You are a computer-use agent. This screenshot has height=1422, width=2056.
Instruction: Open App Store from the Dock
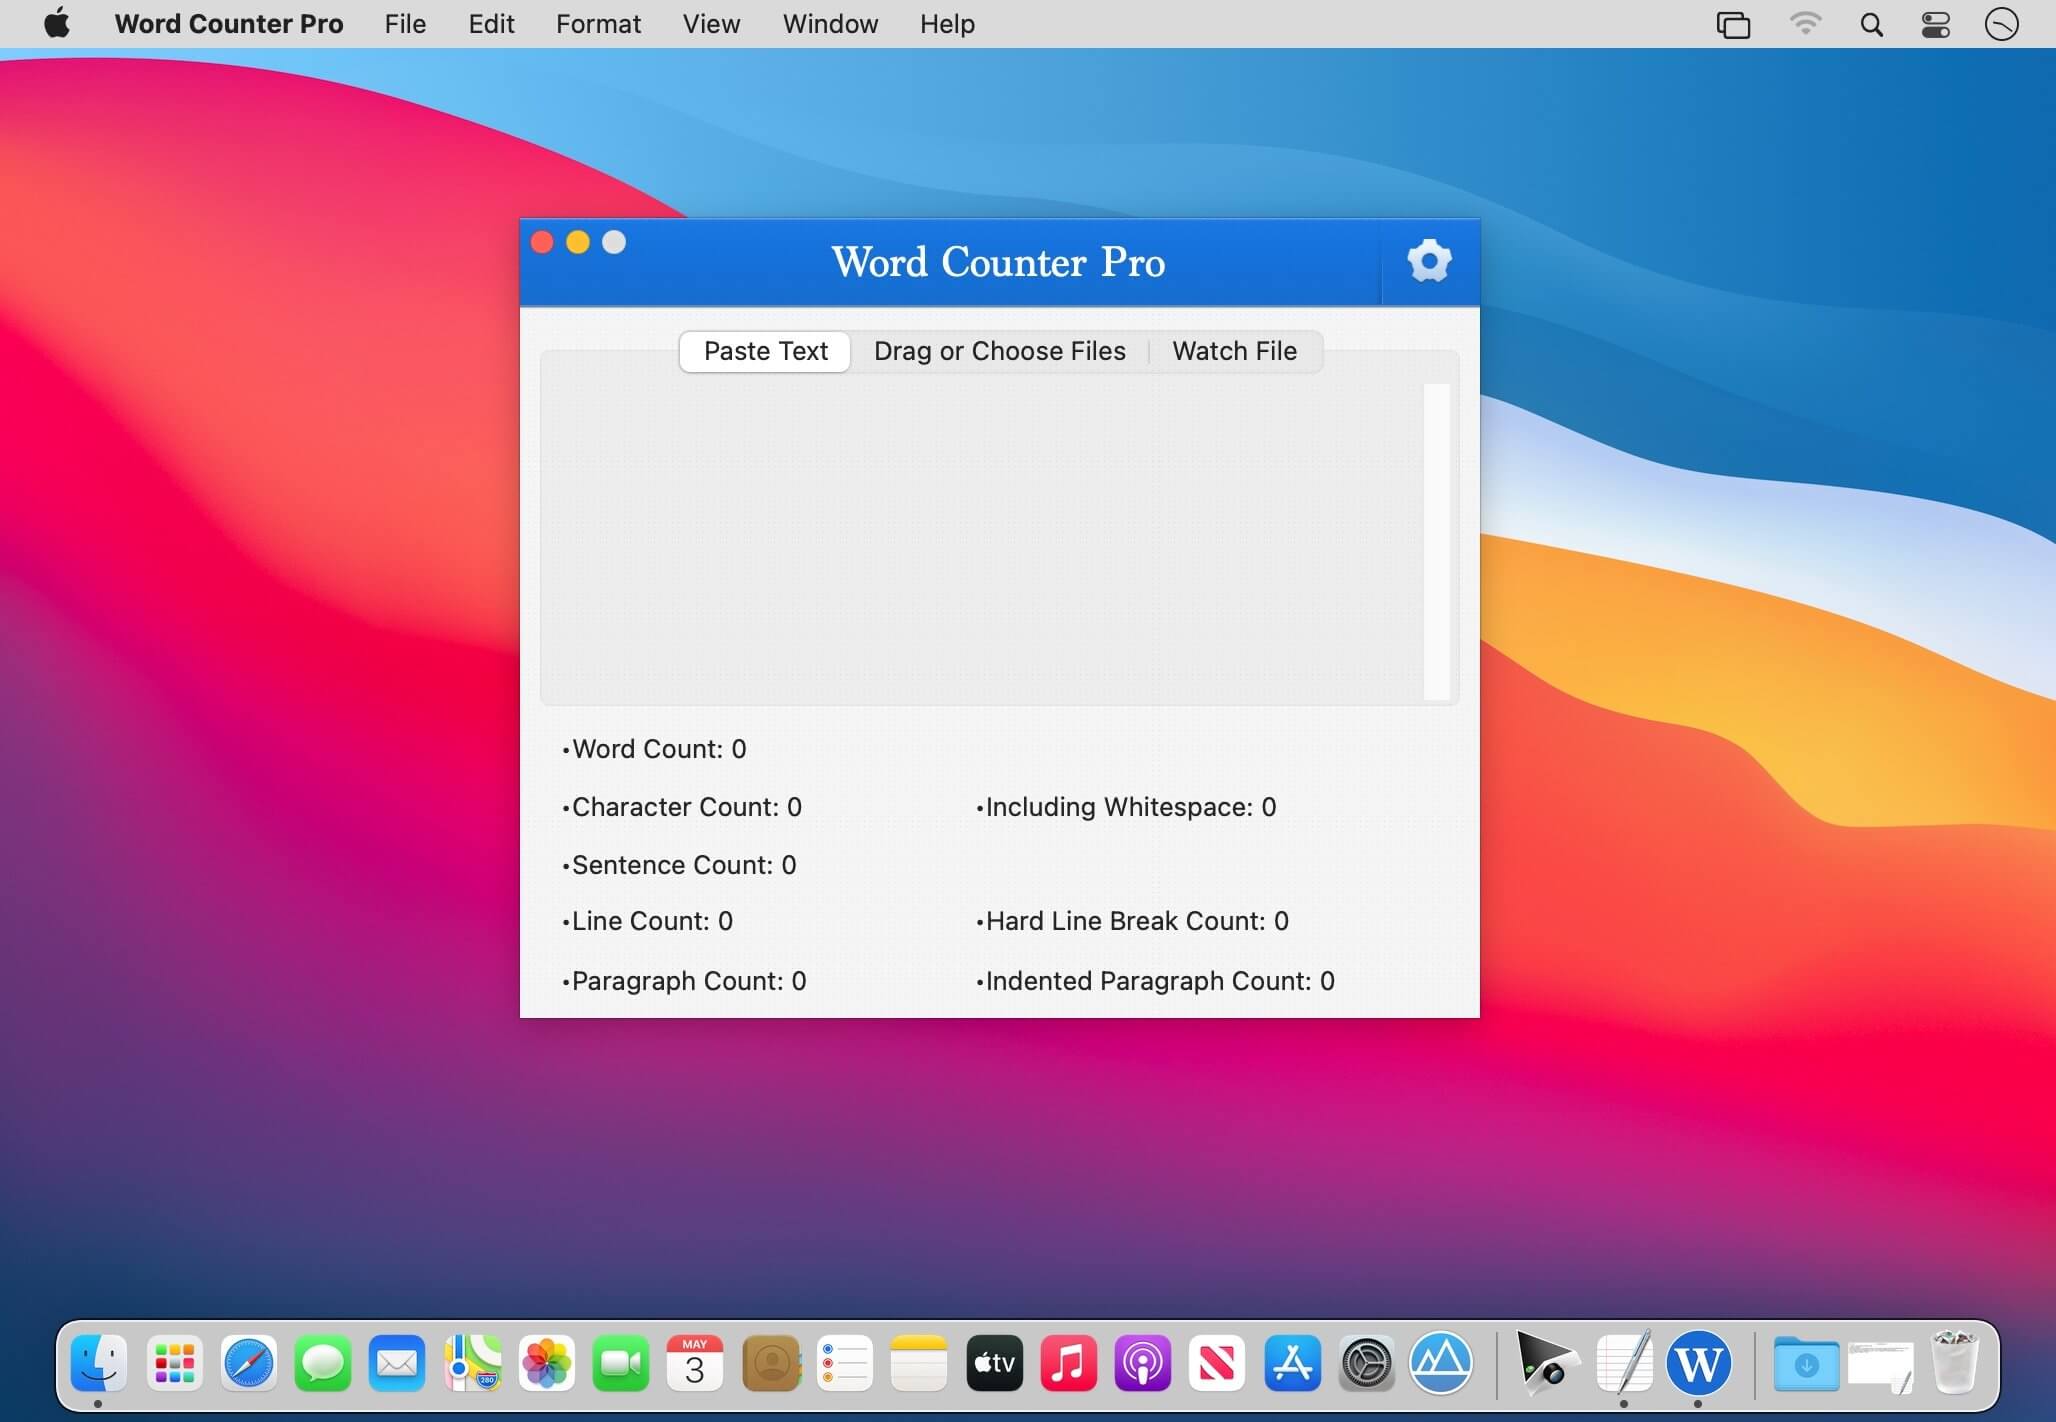[x=1292, y=1362]
